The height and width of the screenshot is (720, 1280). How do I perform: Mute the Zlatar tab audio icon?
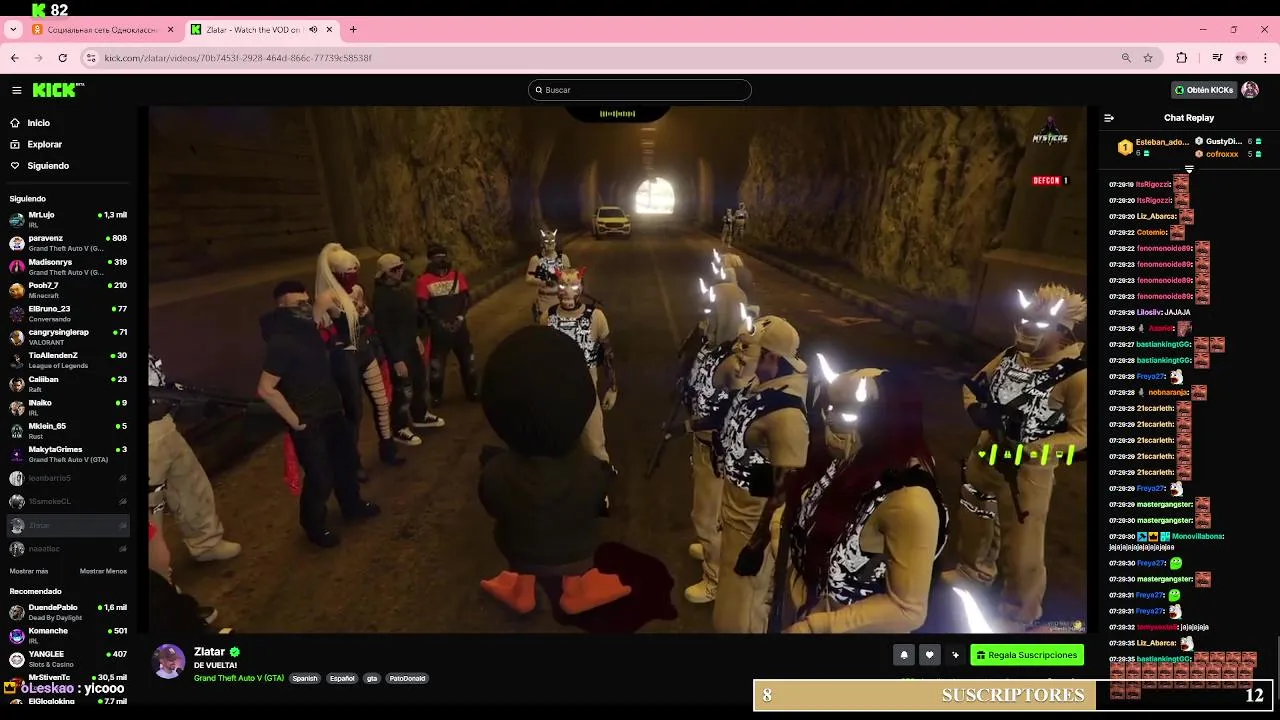pos(313,29)
